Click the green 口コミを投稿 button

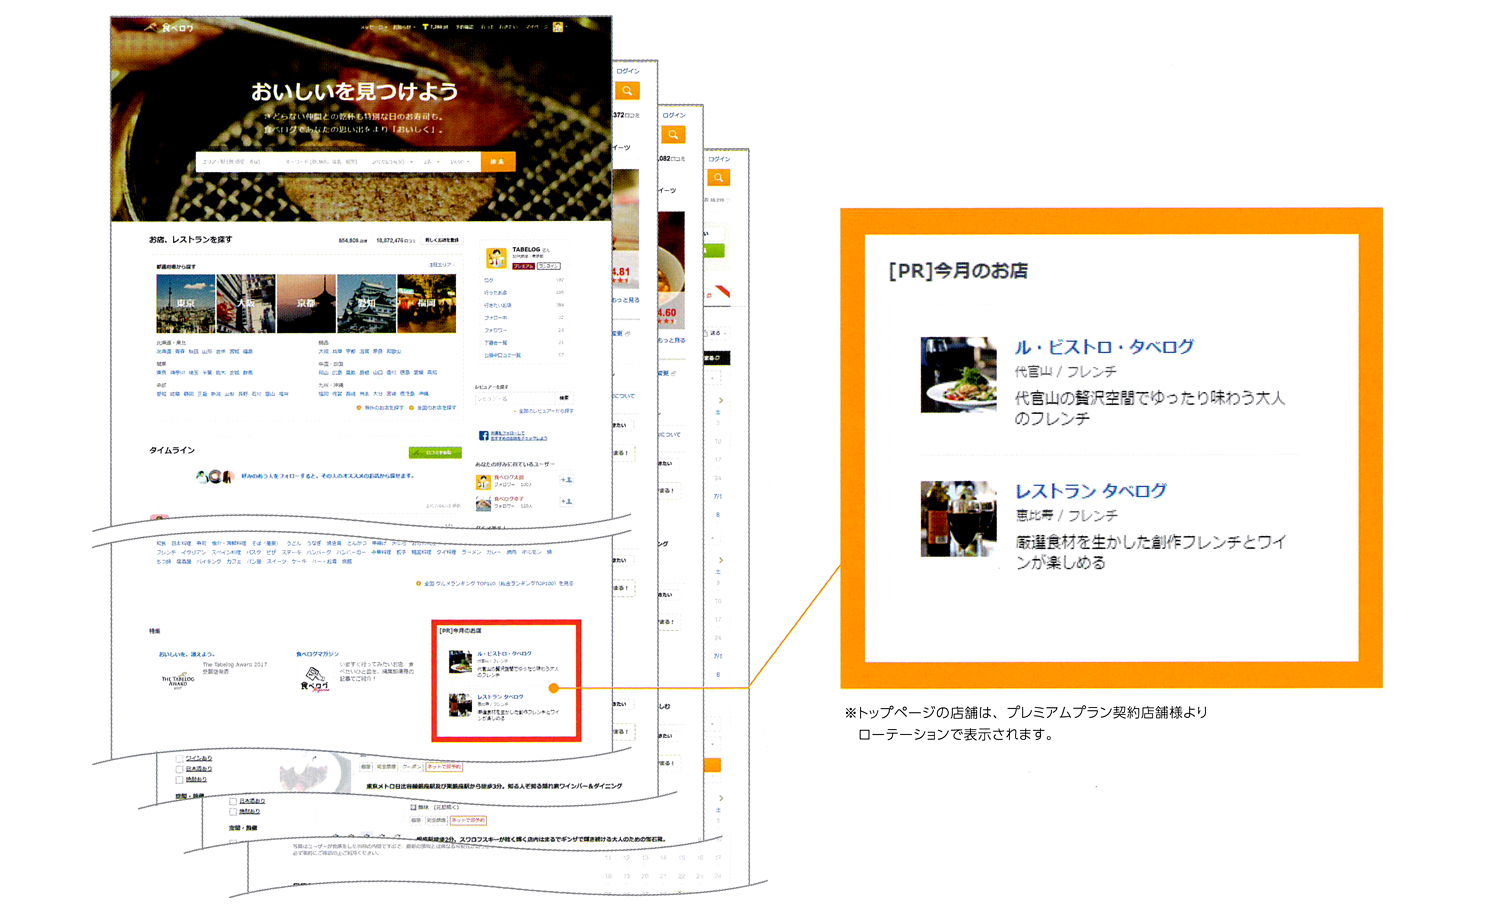pos(435,453)
